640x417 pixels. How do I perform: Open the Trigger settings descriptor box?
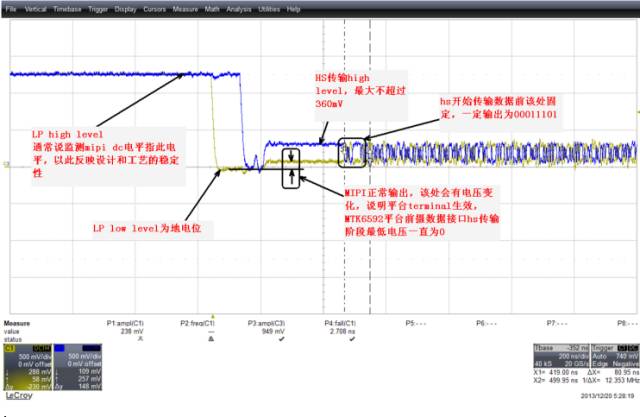(x=611, y=362)
